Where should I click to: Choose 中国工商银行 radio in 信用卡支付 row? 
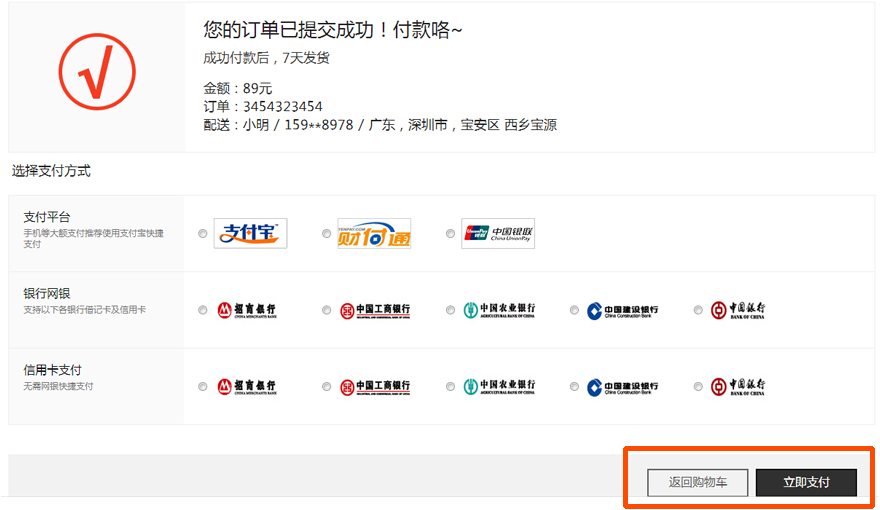326,387
